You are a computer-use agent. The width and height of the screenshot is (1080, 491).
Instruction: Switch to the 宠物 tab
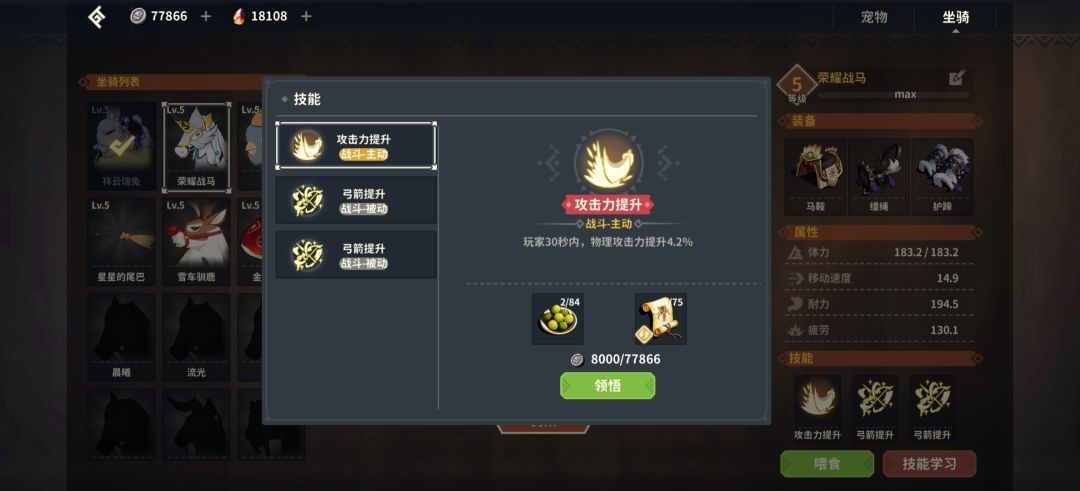tap(874, 17)
